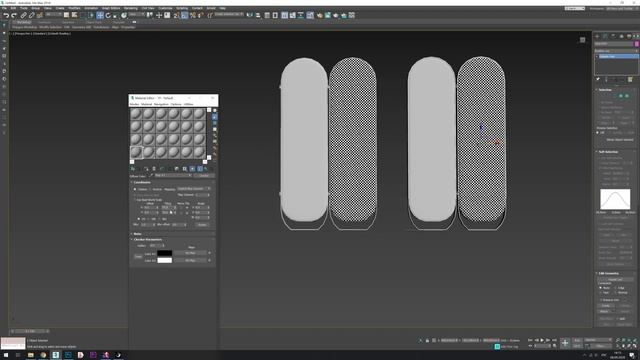Click the Material Editor toolbar icon
640x360 pixels.
click(x=310, y=15)
